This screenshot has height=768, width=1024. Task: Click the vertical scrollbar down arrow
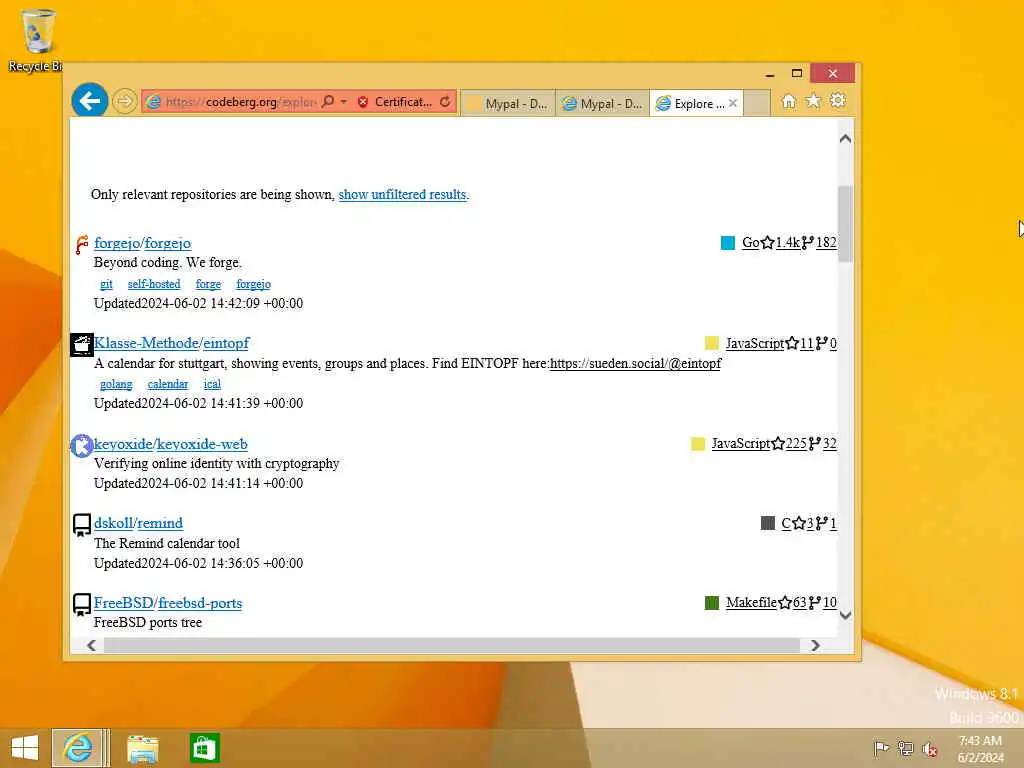click(845, 615)
